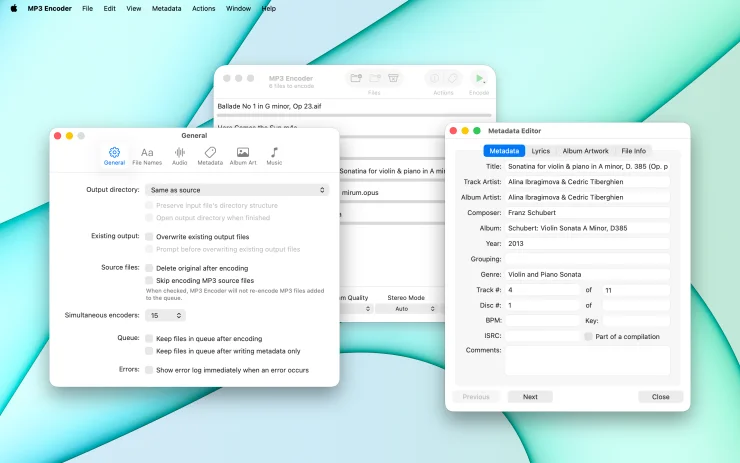Click the Album field
This screenshot has height=463, width=740.
pyautogui.click(x=588, y=228)
